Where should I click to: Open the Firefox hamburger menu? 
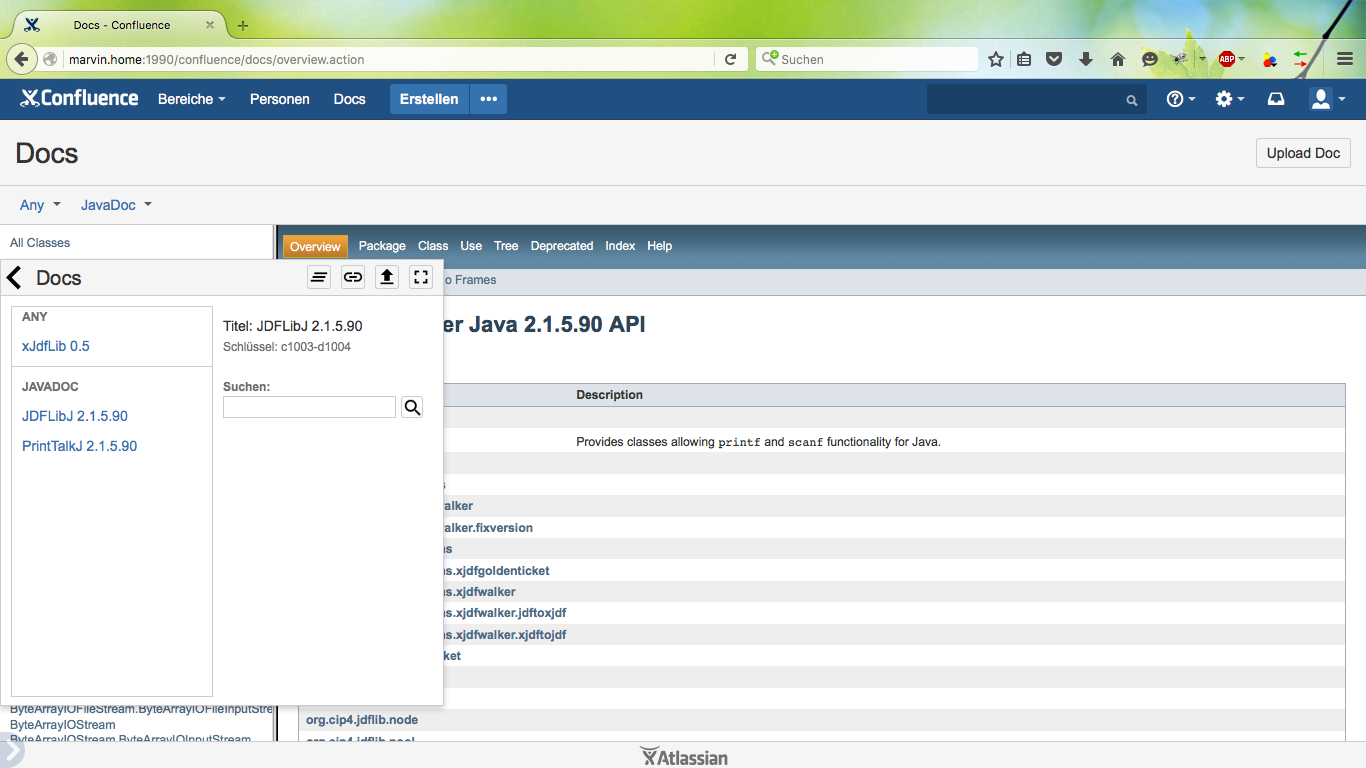tap(1345, 59)
